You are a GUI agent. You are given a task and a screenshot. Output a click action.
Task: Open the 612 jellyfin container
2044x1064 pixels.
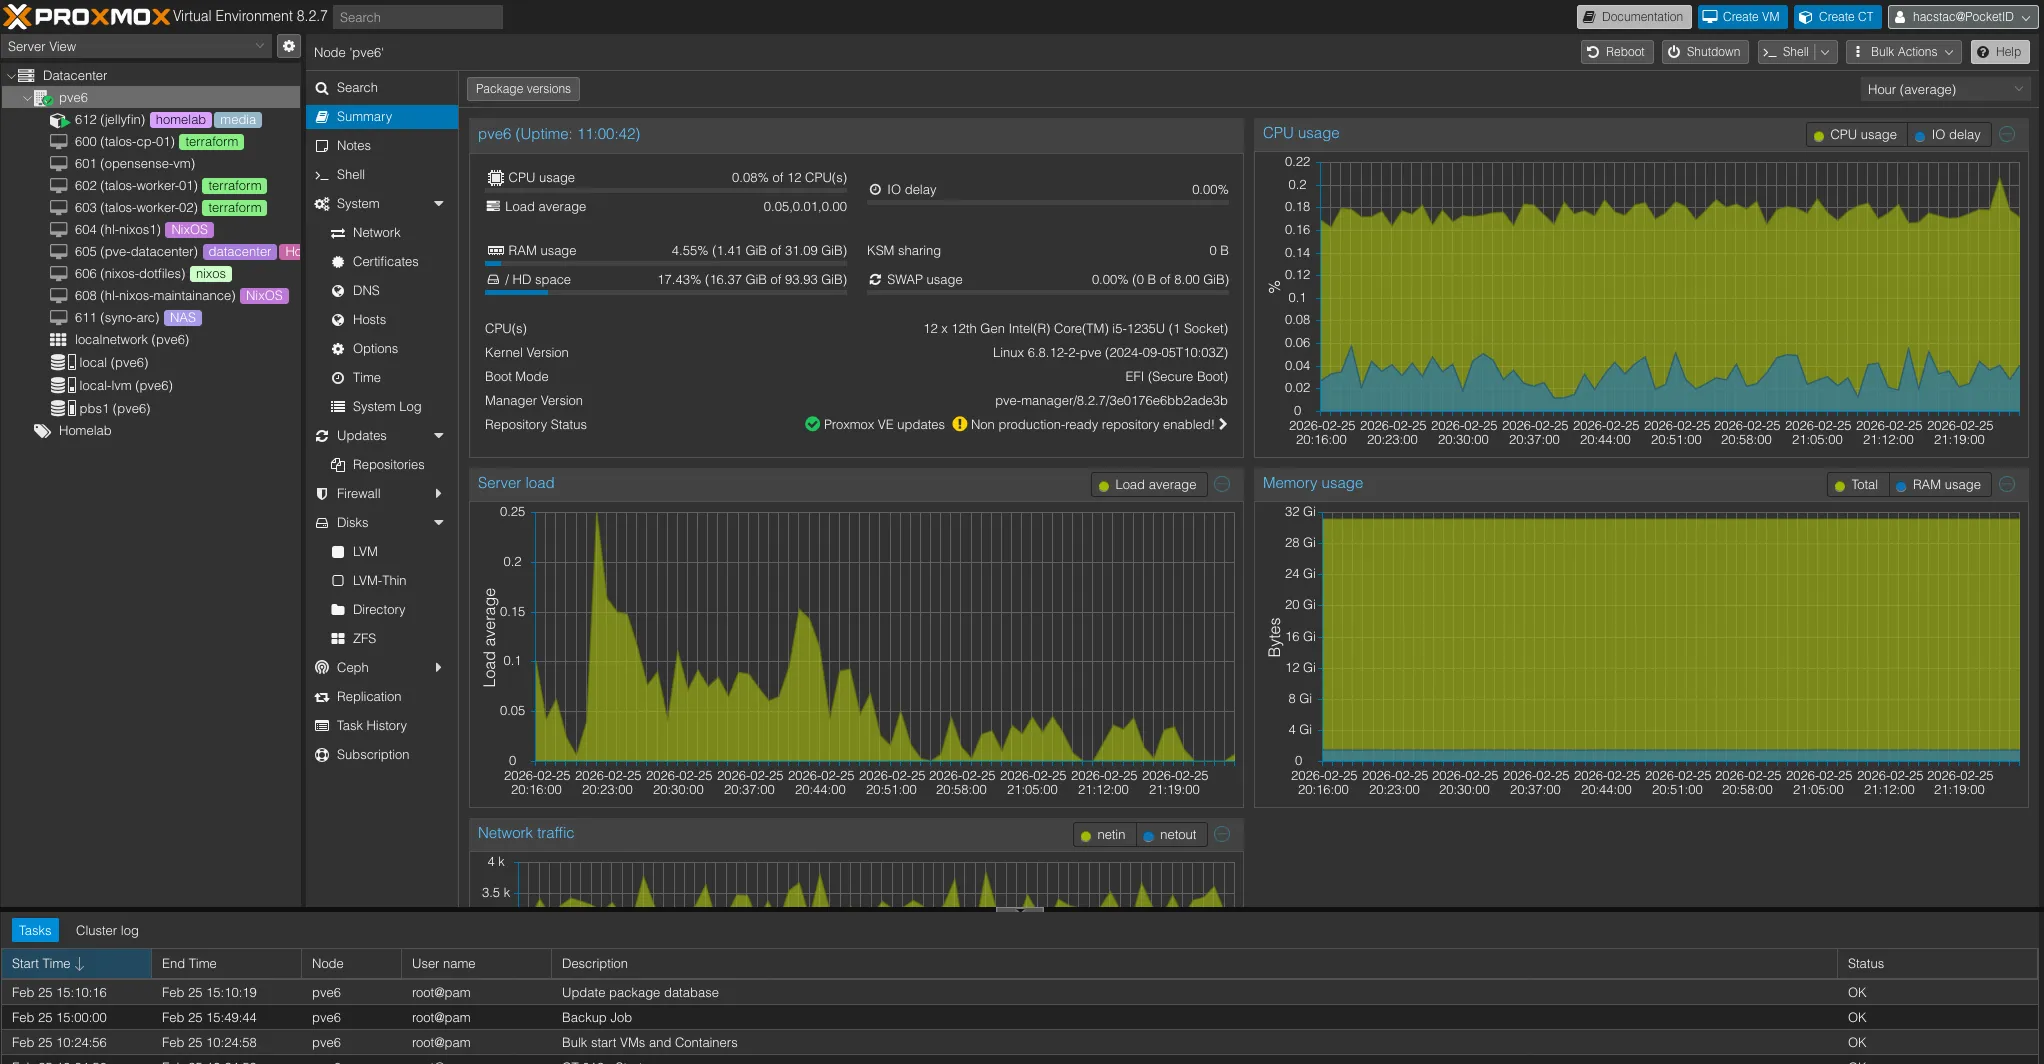pos(109,120)
